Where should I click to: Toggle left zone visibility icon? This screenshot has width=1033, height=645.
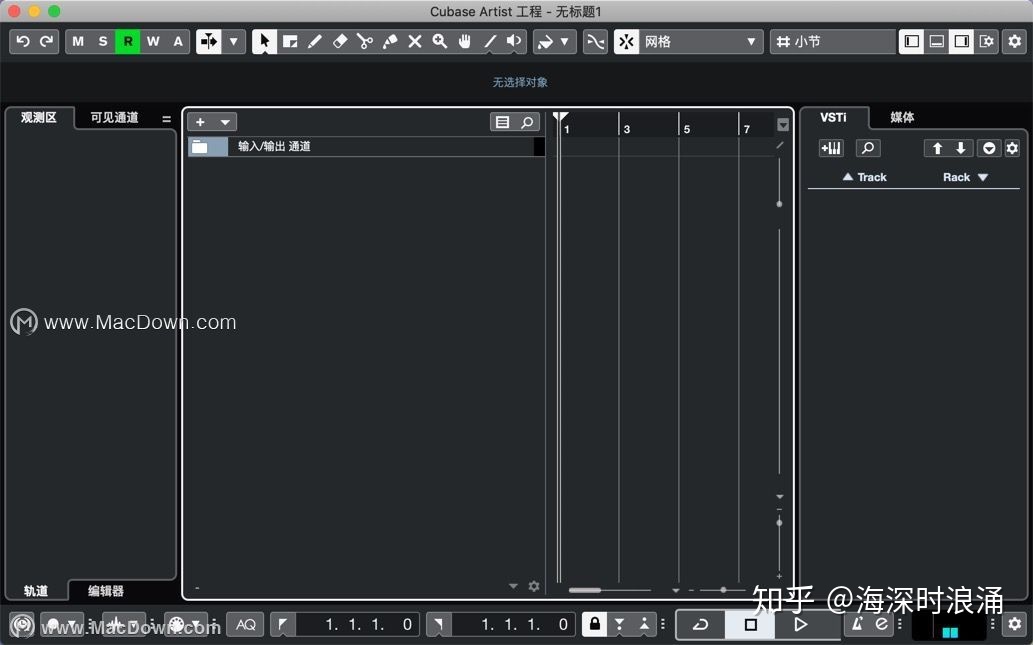pyautogui.click(x=912, y=42)
